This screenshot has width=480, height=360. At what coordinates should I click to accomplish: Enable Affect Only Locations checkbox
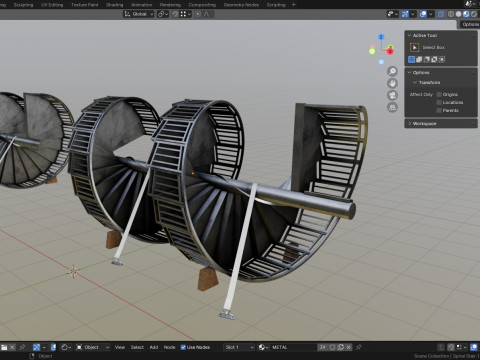tap(439, 102)
